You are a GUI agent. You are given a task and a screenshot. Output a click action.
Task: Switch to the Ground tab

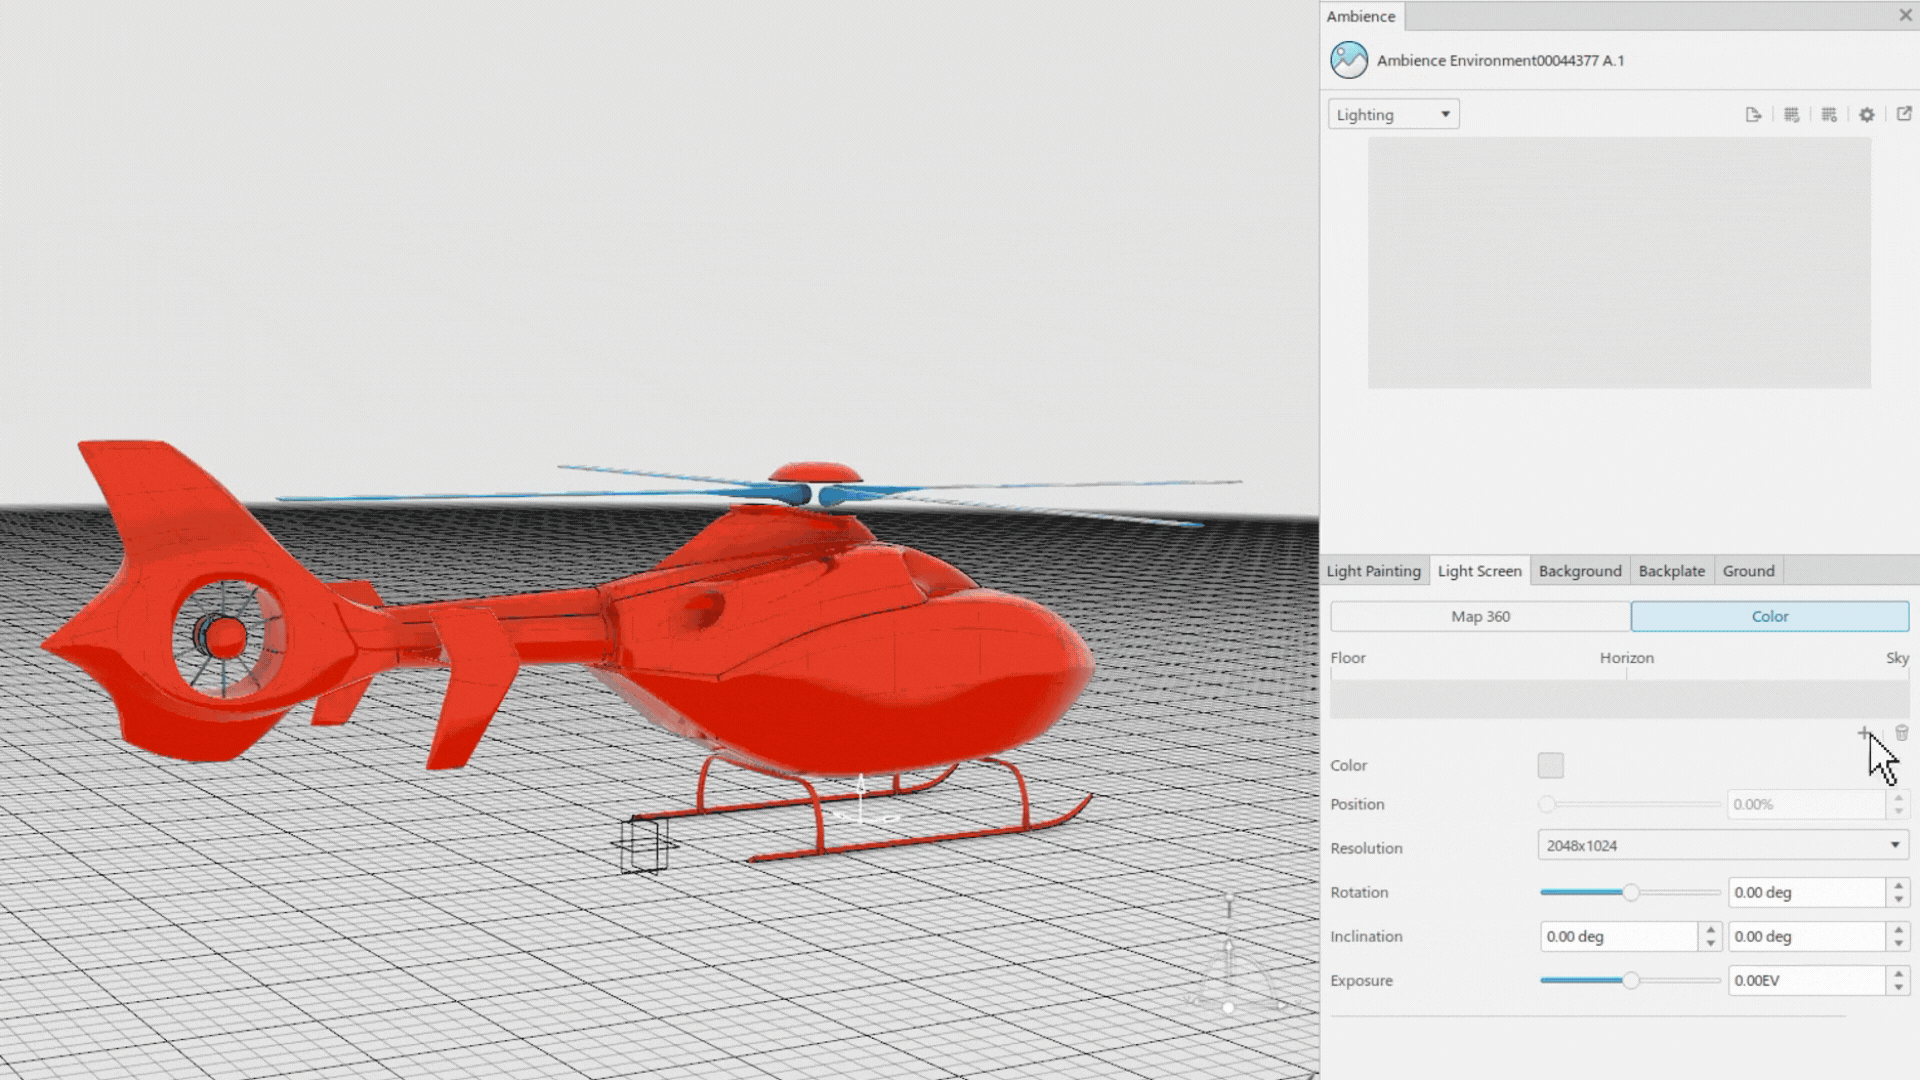[1748, 571]
